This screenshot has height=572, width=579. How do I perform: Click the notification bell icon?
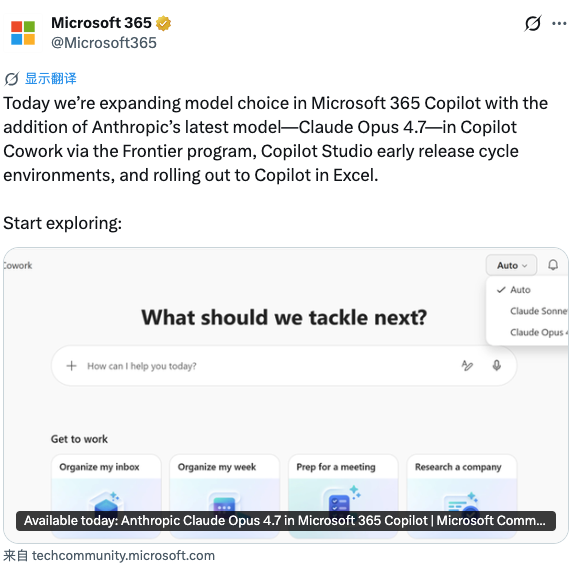pyautogui.click(x=553, y=265)
